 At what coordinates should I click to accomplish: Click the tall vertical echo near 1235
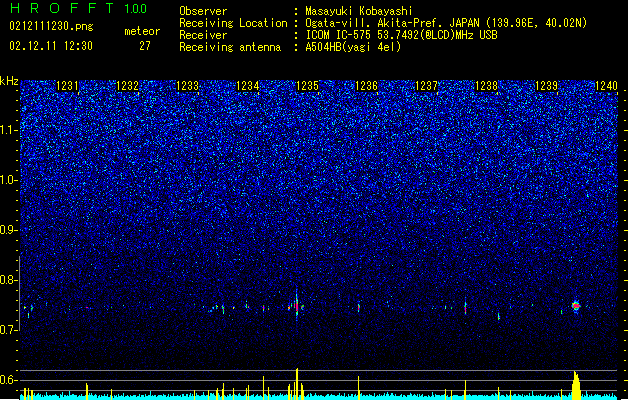tap(297, 304)
